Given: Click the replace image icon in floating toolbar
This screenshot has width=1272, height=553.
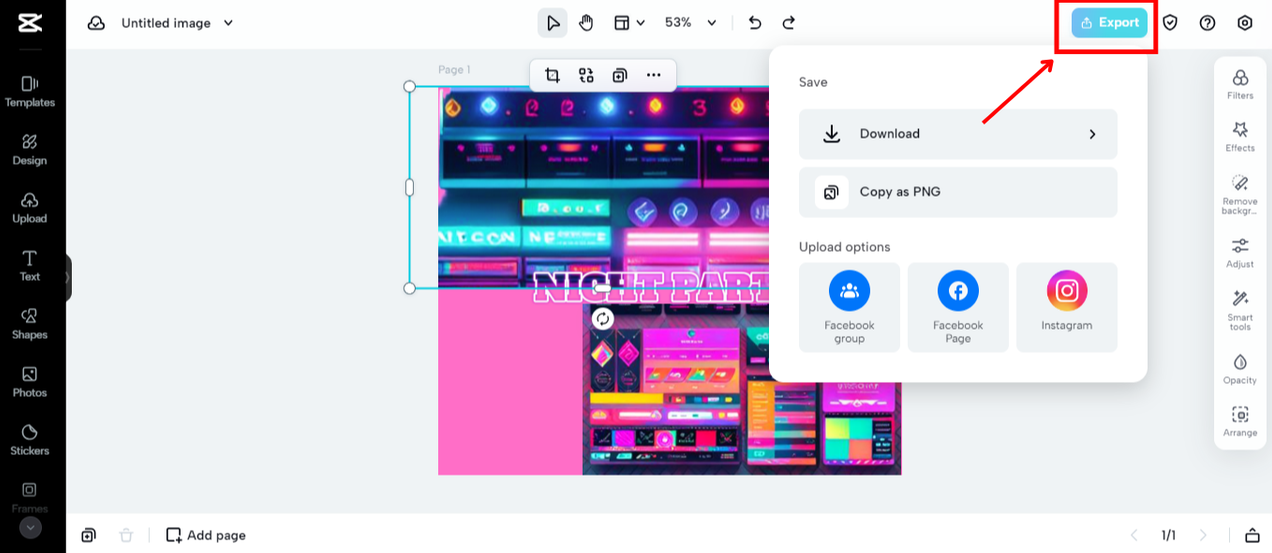Looking at the screenshot, I should (x=586, y=75).
